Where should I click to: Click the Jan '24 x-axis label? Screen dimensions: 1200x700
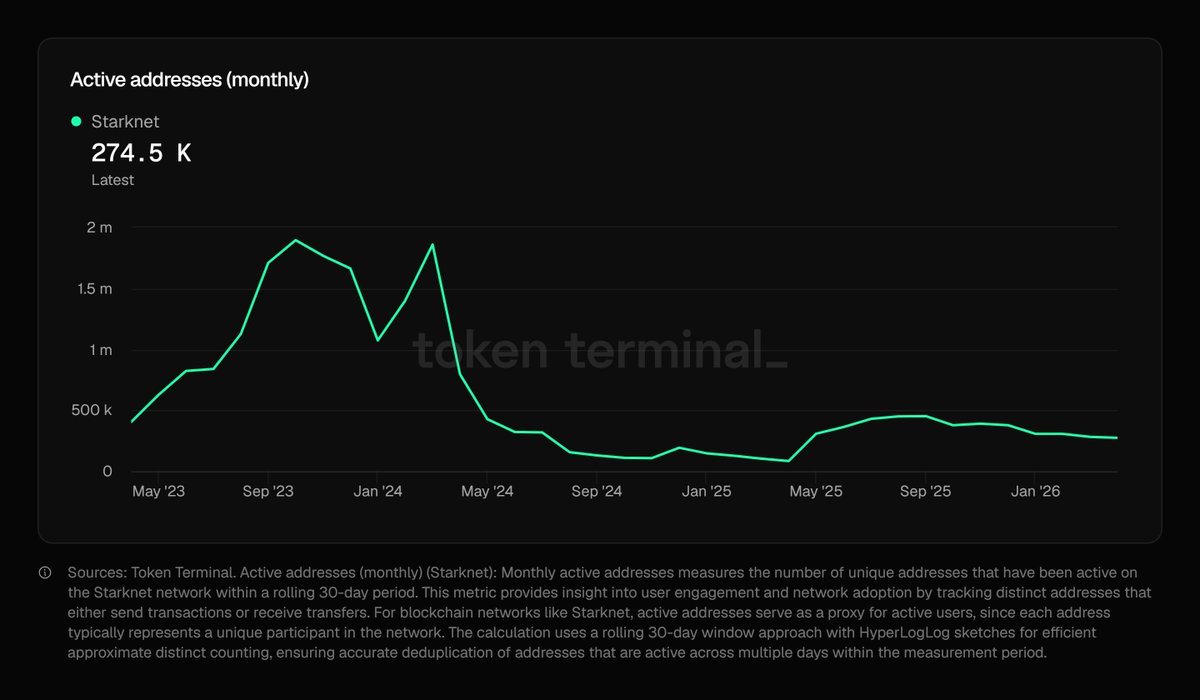378,492
